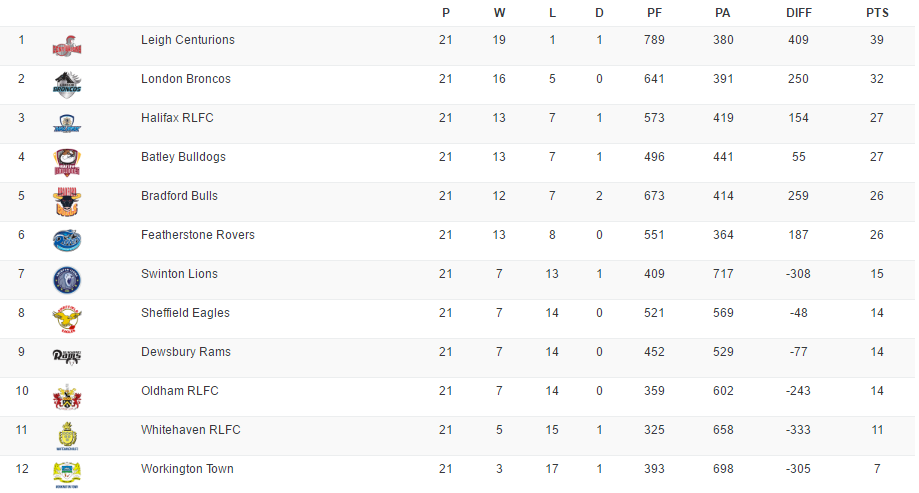Select the Sheffield Eagles team name
919x493 pixels.
pyautogui.click(x=185, y=313)
